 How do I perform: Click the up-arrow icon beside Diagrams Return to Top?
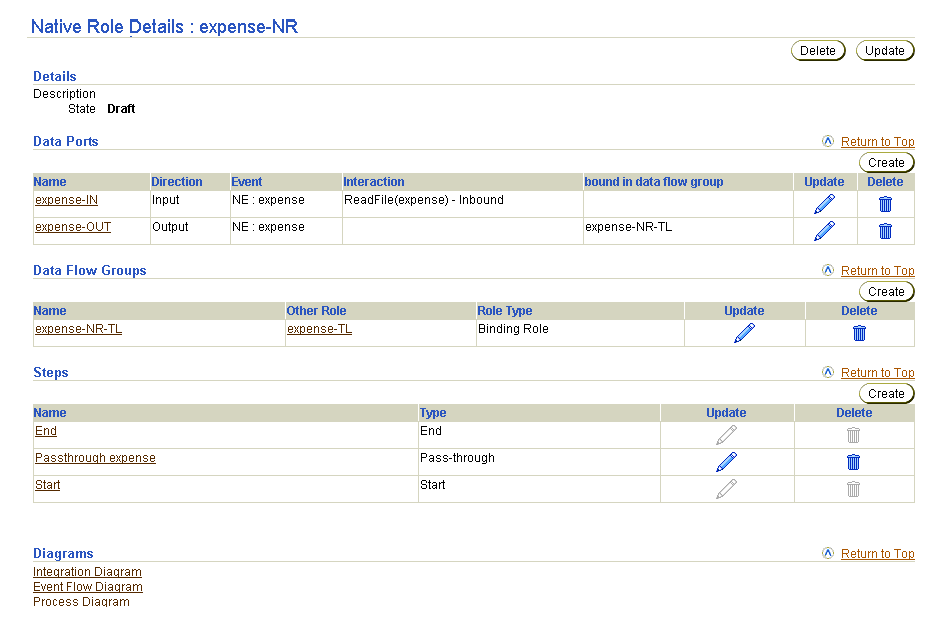point(828,553)
